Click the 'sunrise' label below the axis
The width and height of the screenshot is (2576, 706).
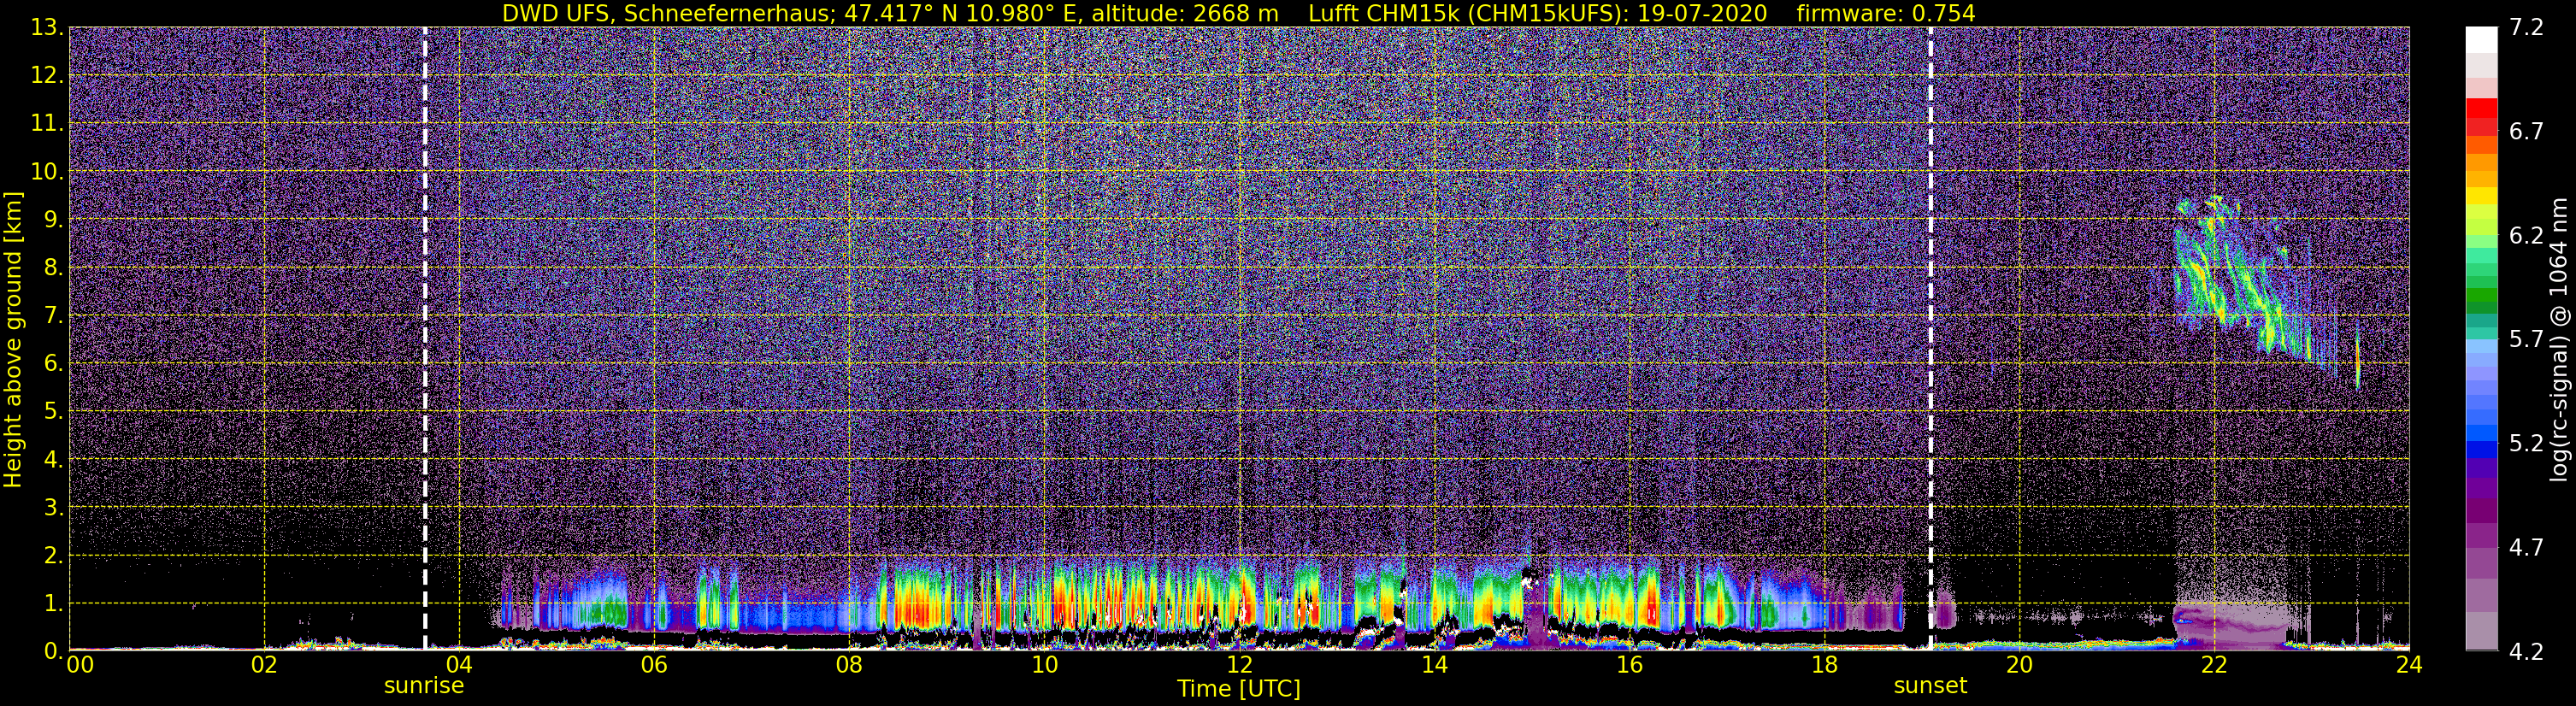(x=424, y=686)
